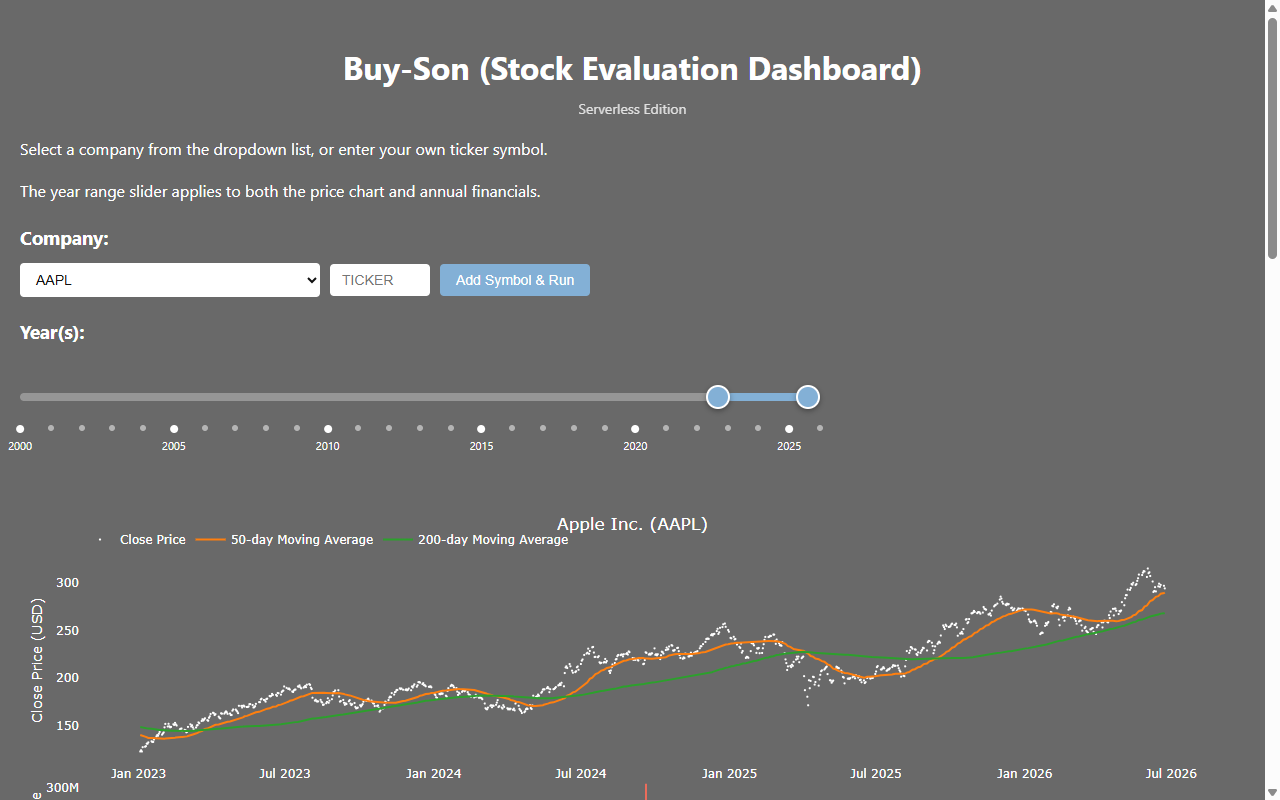Click the Year(s): label

coord(52,332)
